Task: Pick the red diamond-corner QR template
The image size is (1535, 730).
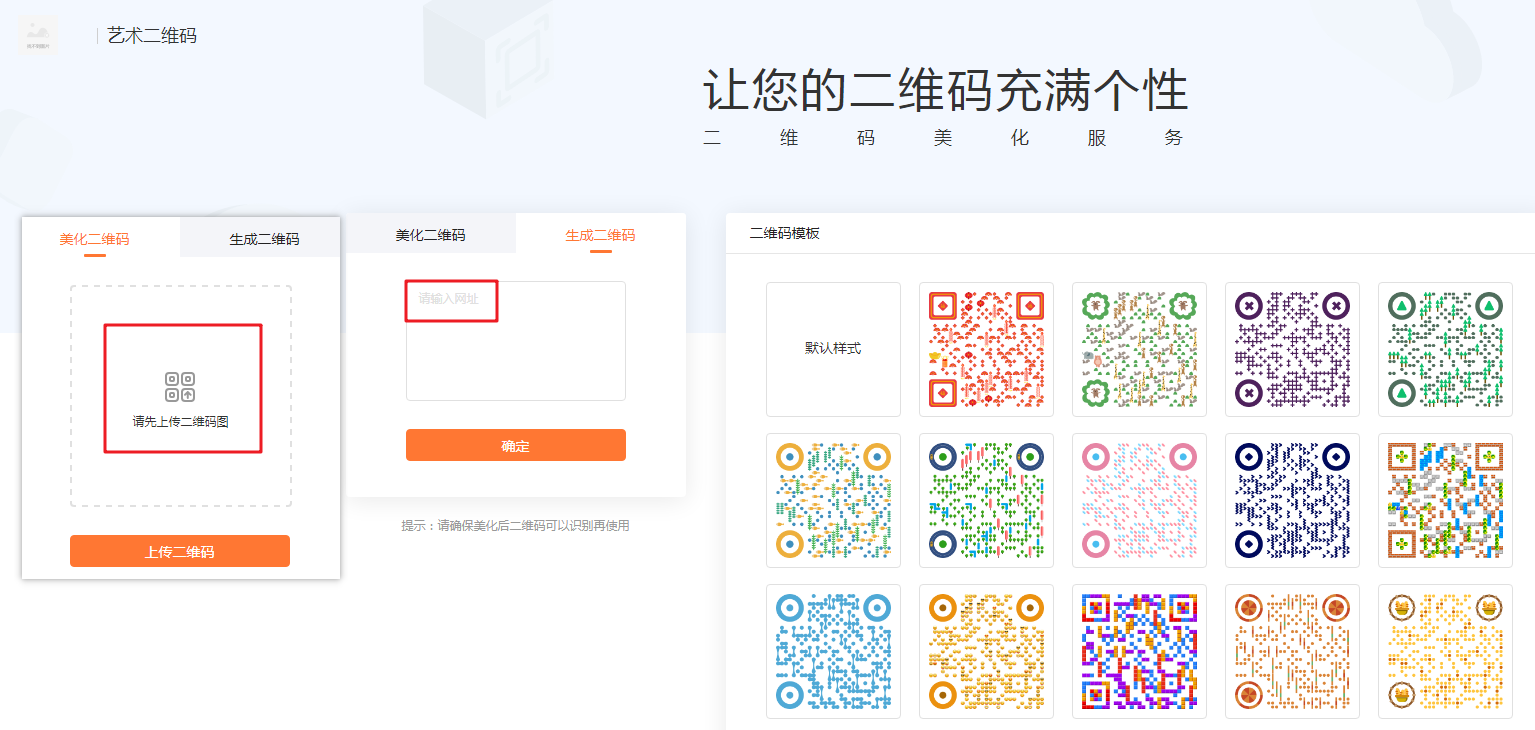Action: [x=986, y=349]
